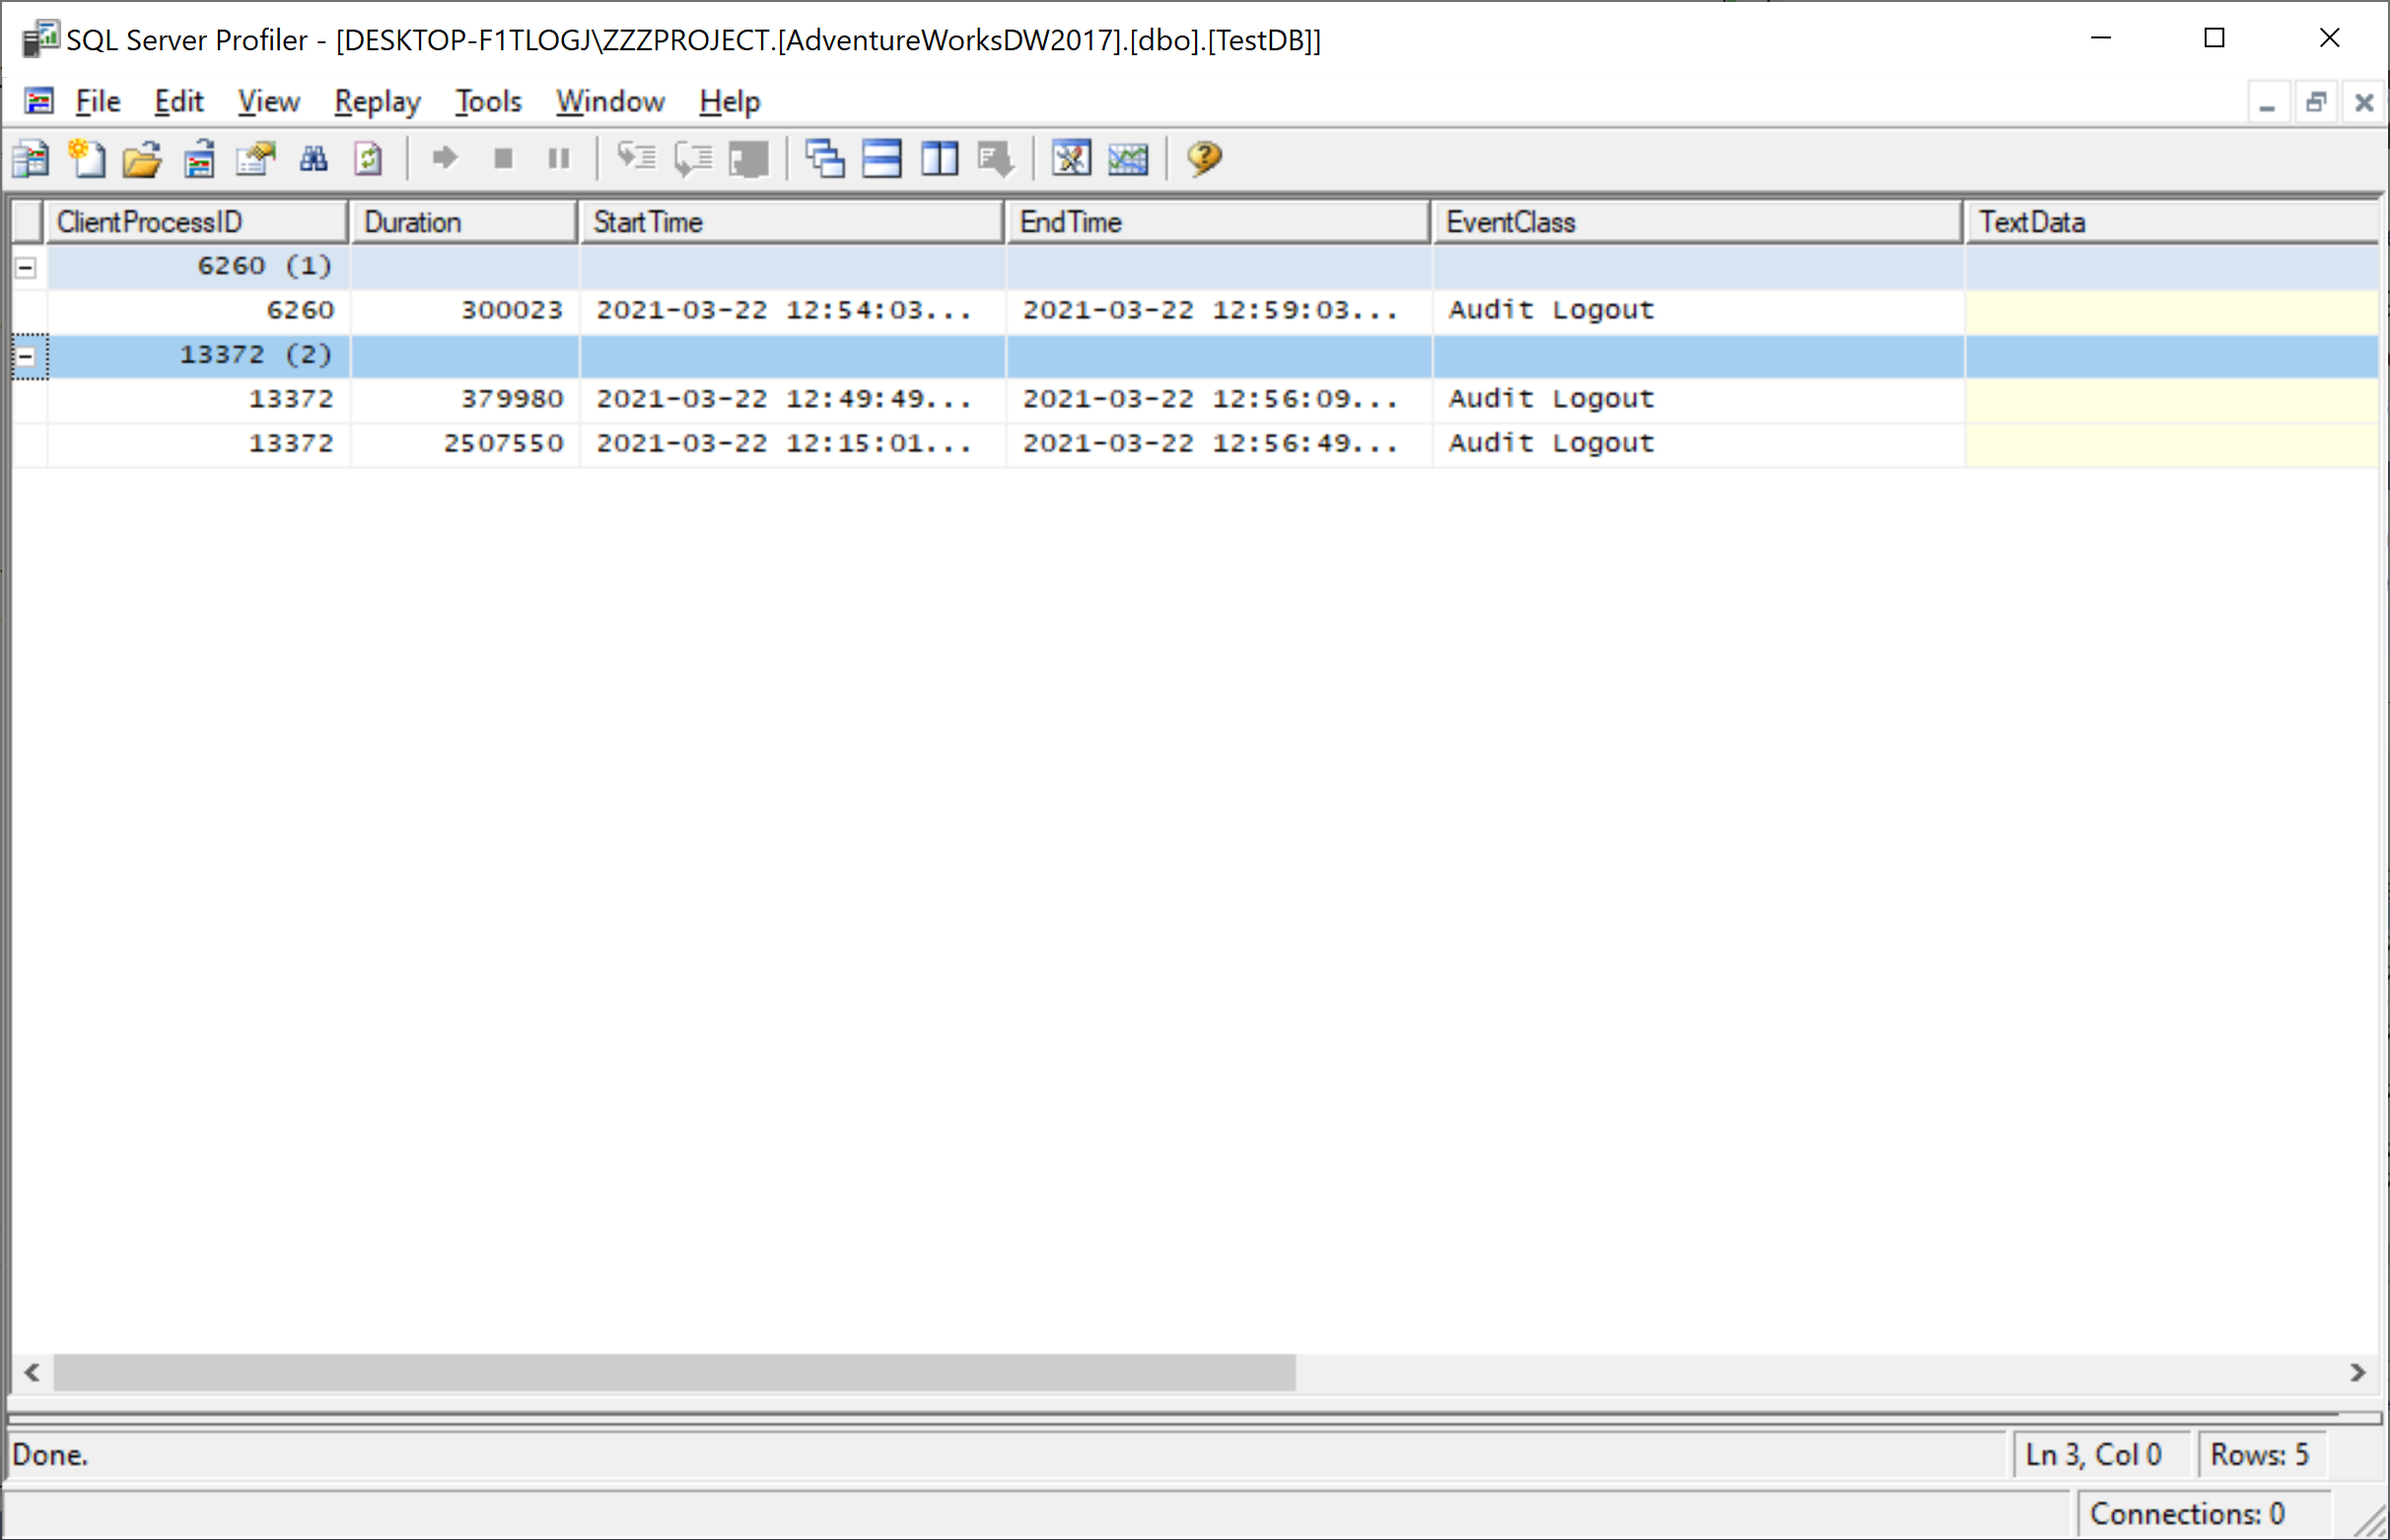
Task: Launch Database Engine Tuning Advisor icon
Action: [1071, 159]
